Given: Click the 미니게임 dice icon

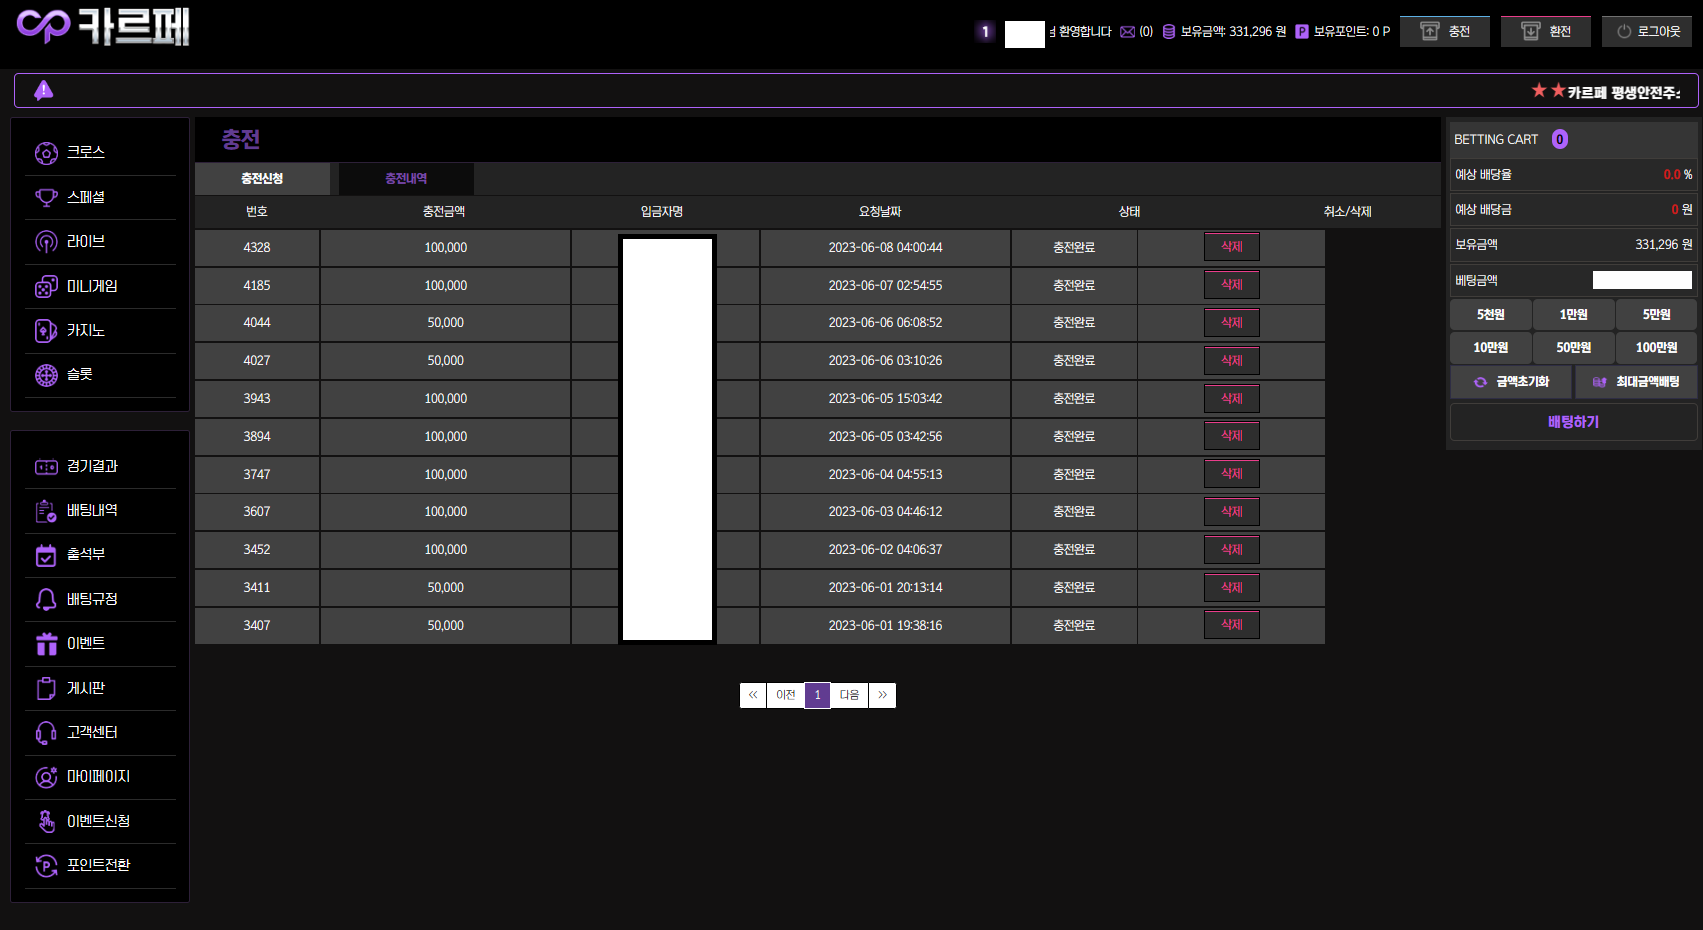Looking at the screenshot, I should 46,287.
